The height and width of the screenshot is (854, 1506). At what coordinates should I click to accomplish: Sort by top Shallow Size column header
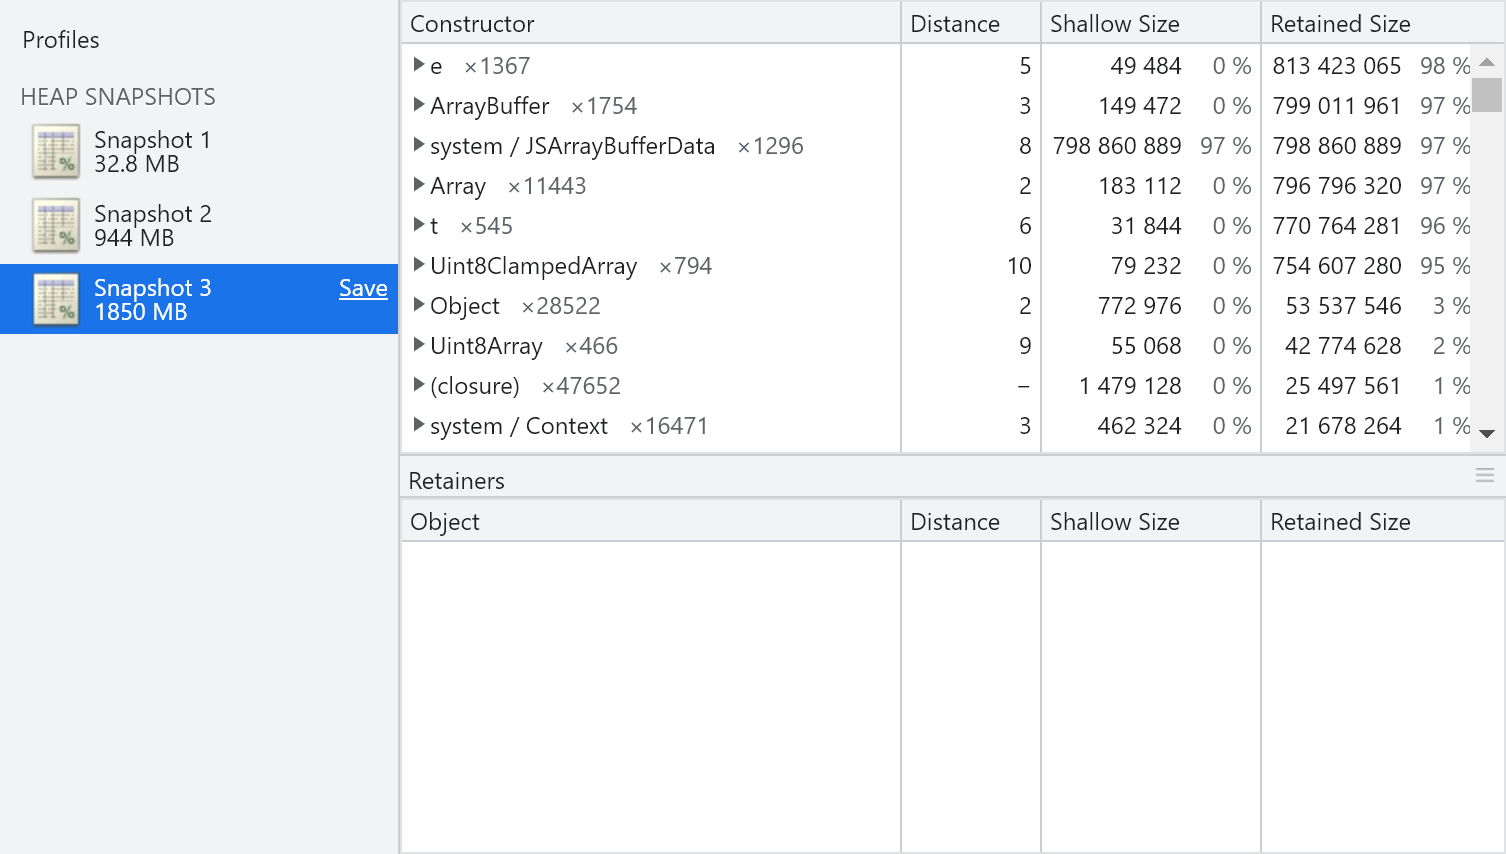pyautogui.click(x=1151, y=23)
